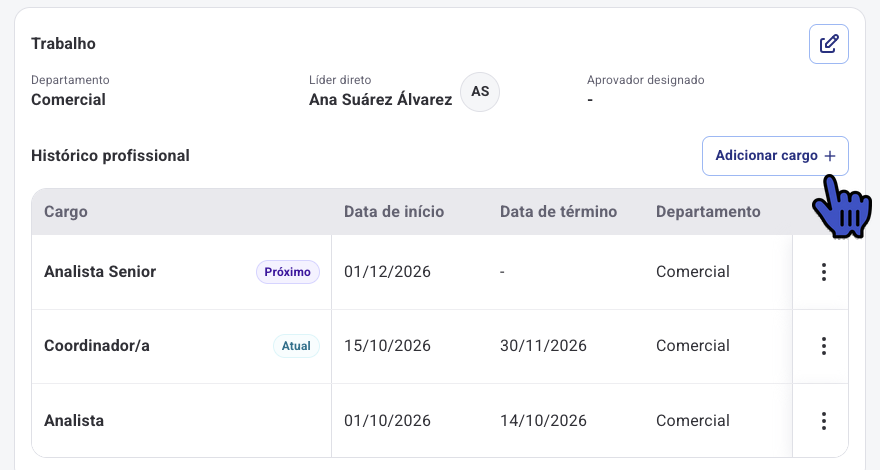Click Comercial in the Analista row ending 14/10/2026
The width and height of the screenshot is (880, 470).
click(x=693, y=421)
